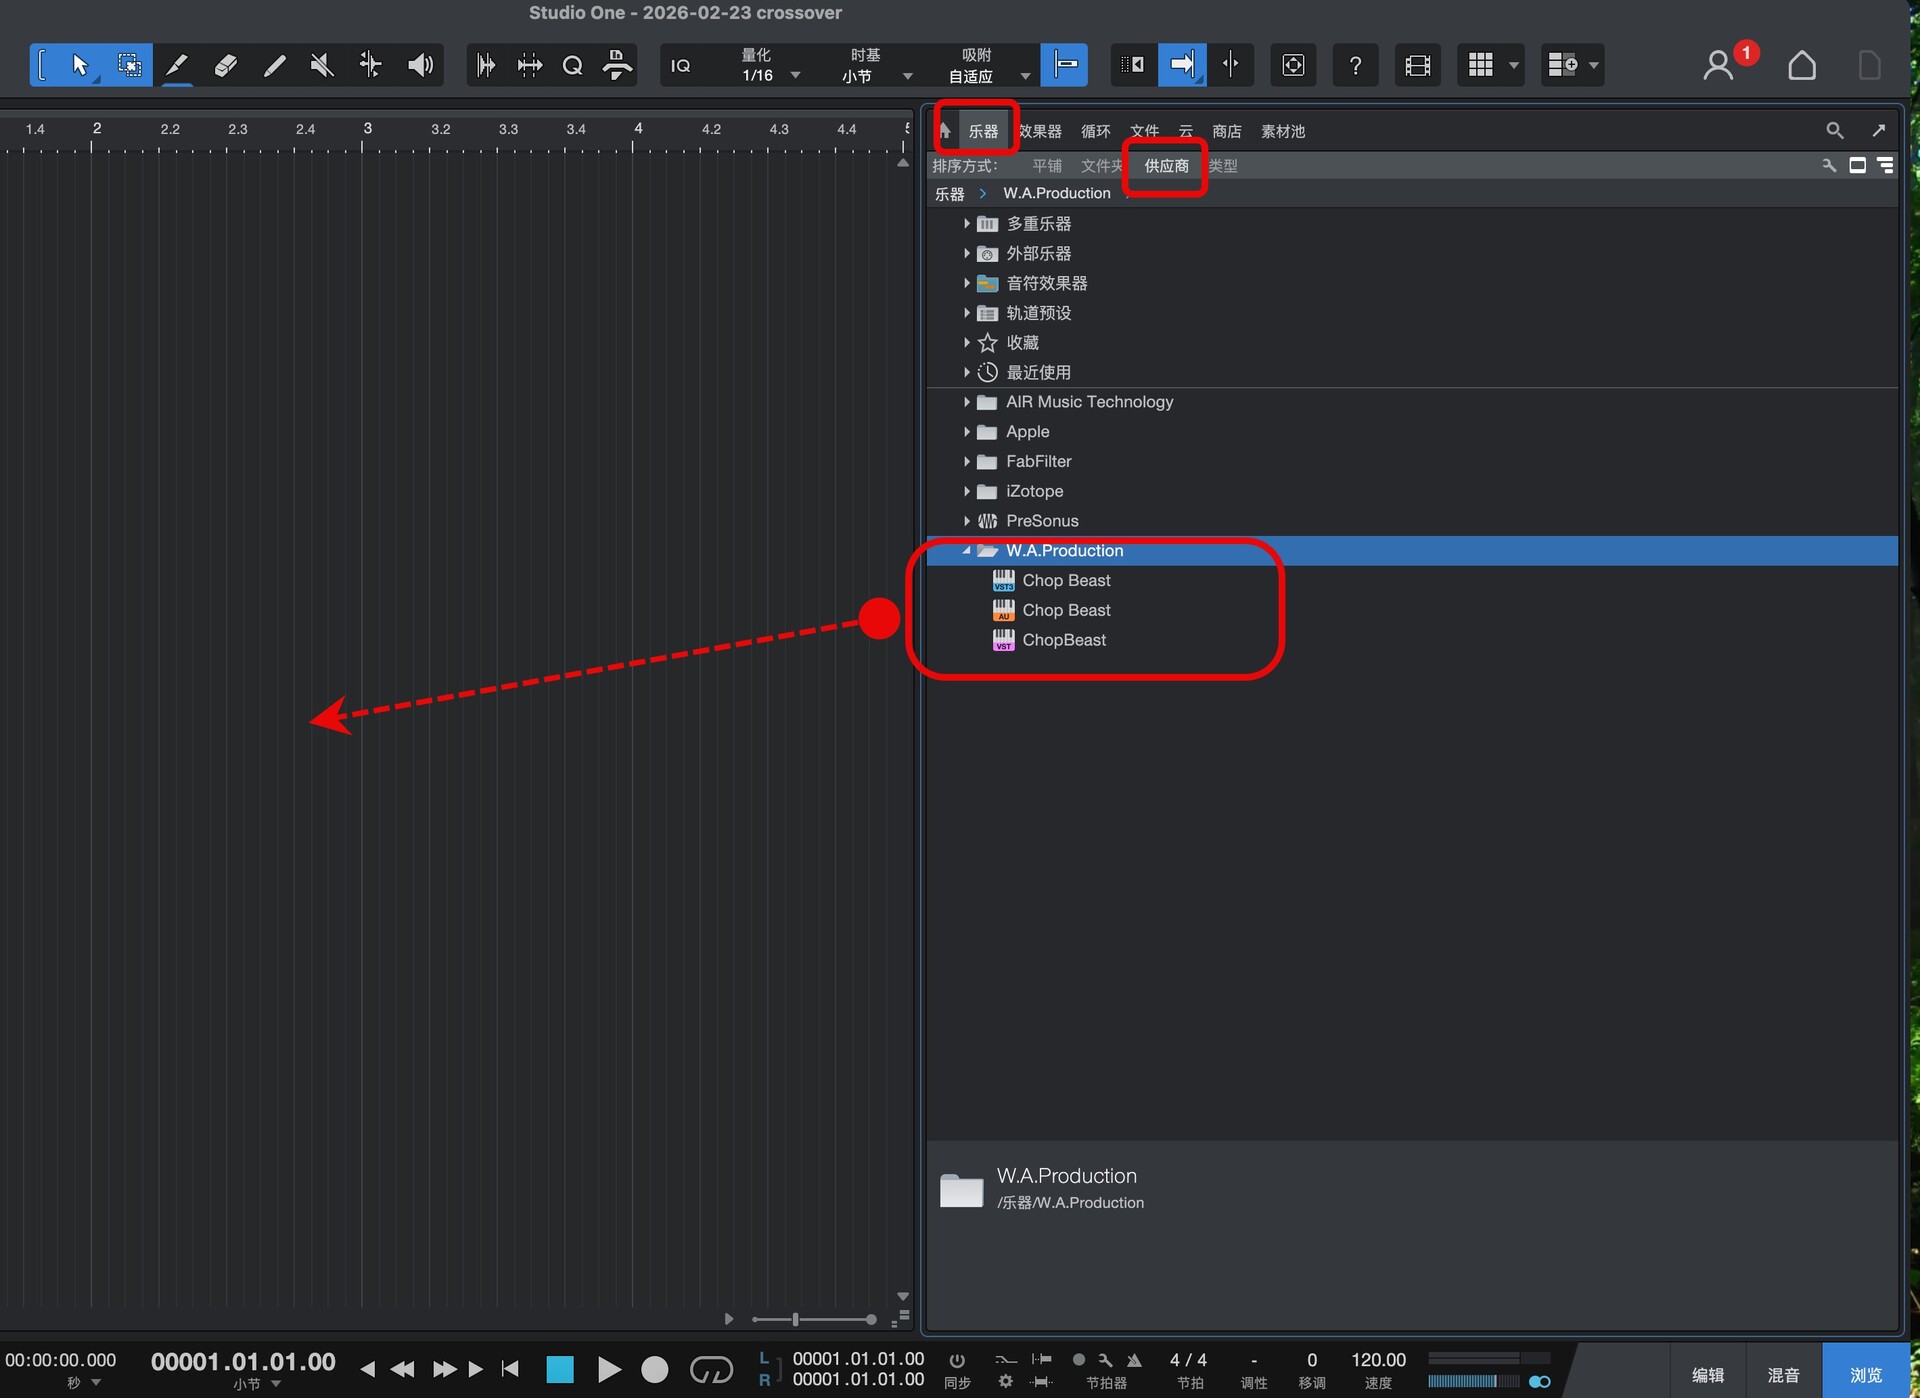This screenshot has height=1398, width=1920.
Task: Collapse the W.A.Production folder
Action: pyautogui.click(x=967, y=551)
